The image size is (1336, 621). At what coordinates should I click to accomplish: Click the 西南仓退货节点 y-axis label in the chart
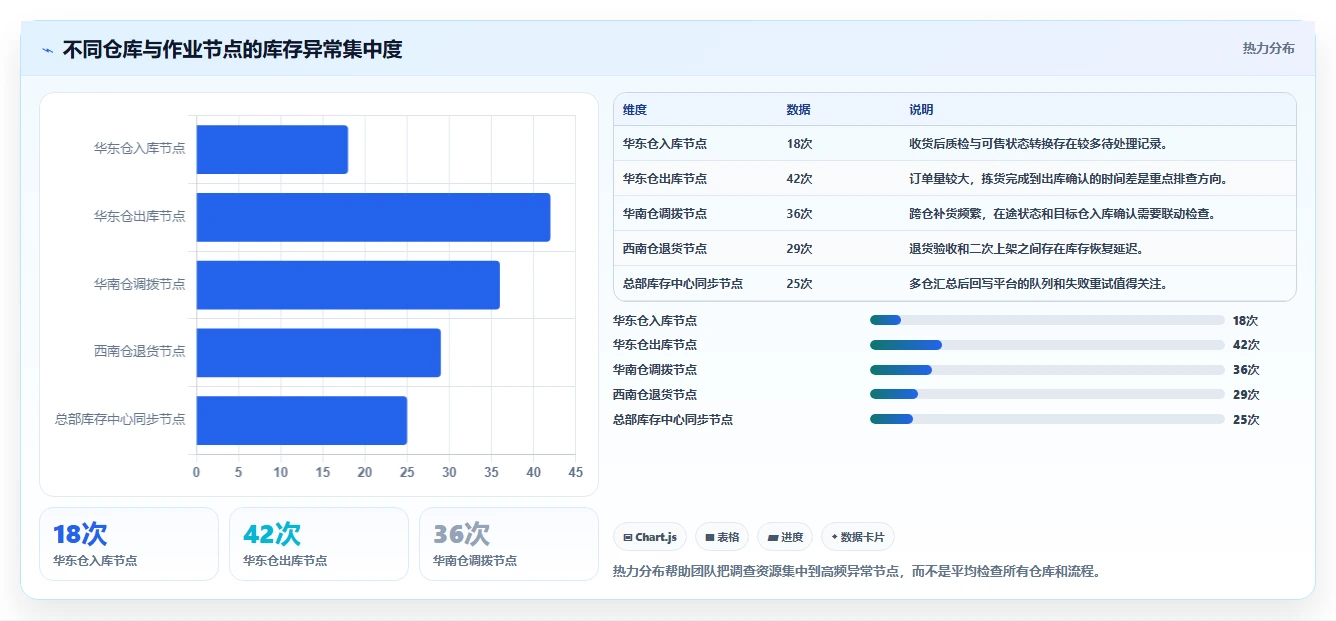tap(140, 353)
